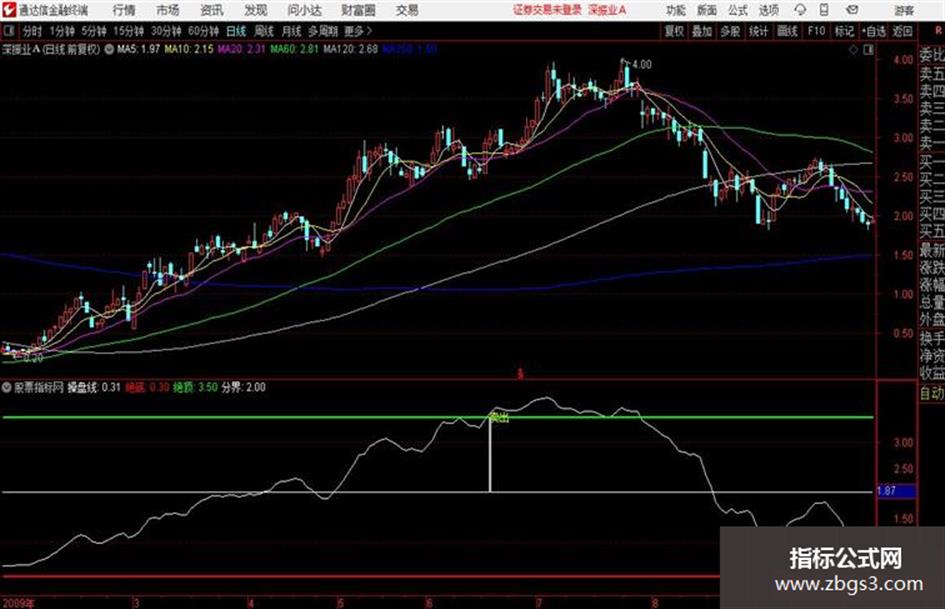This screenshot has width=945, height=609.
Task: Open the mail envelope icon
Action: tap(852, 10)
